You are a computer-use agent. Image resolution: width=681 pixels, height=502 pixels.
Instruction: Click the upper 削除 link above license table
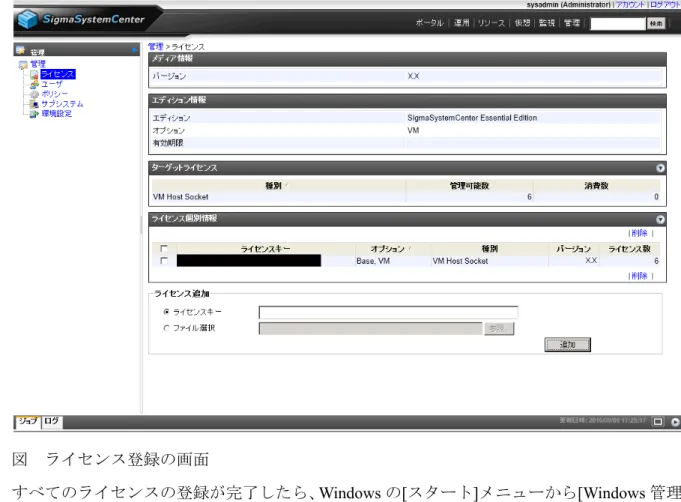tap(639, 233)
